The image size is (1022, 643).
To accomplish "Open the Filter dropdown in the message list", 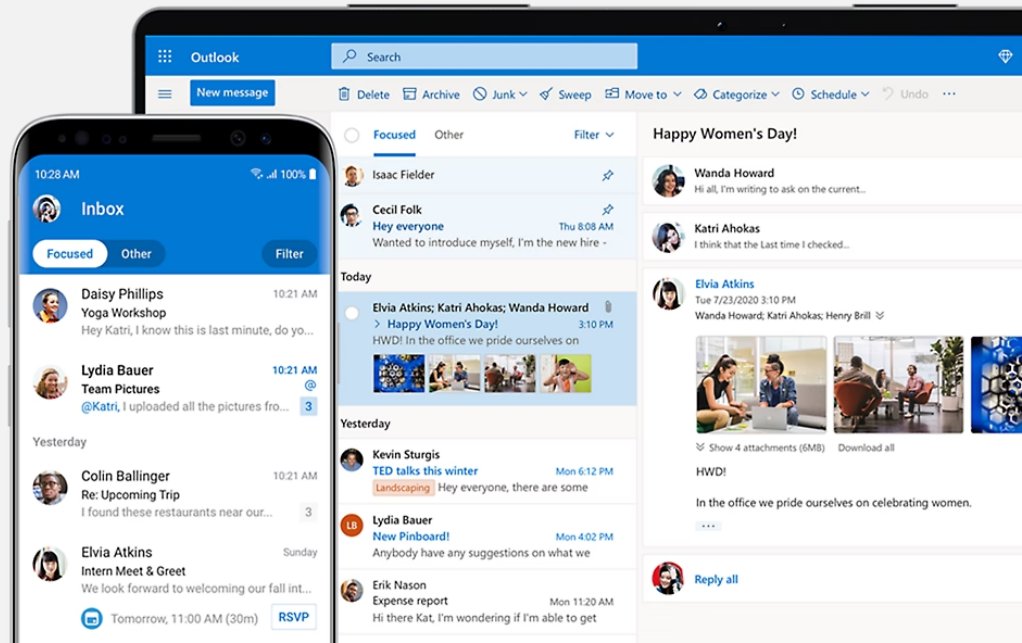I will 592,135.
